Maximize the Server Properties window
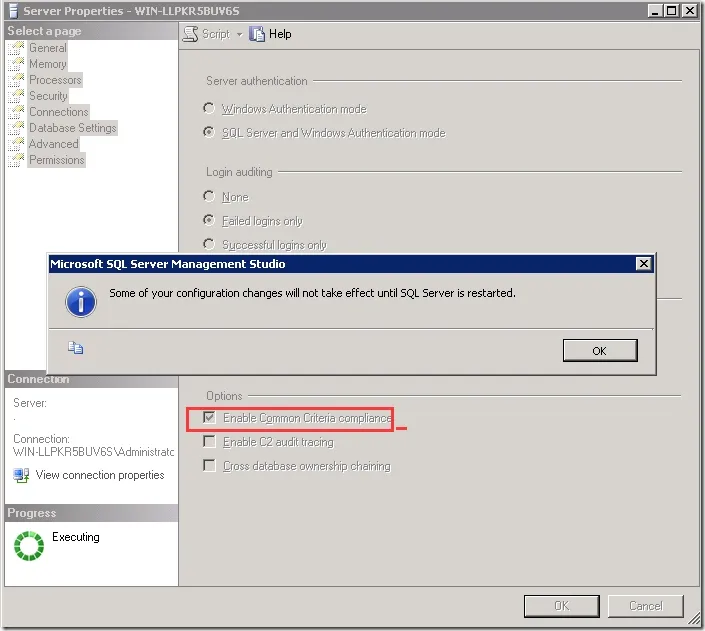The image size is (705, 631). 672,10
